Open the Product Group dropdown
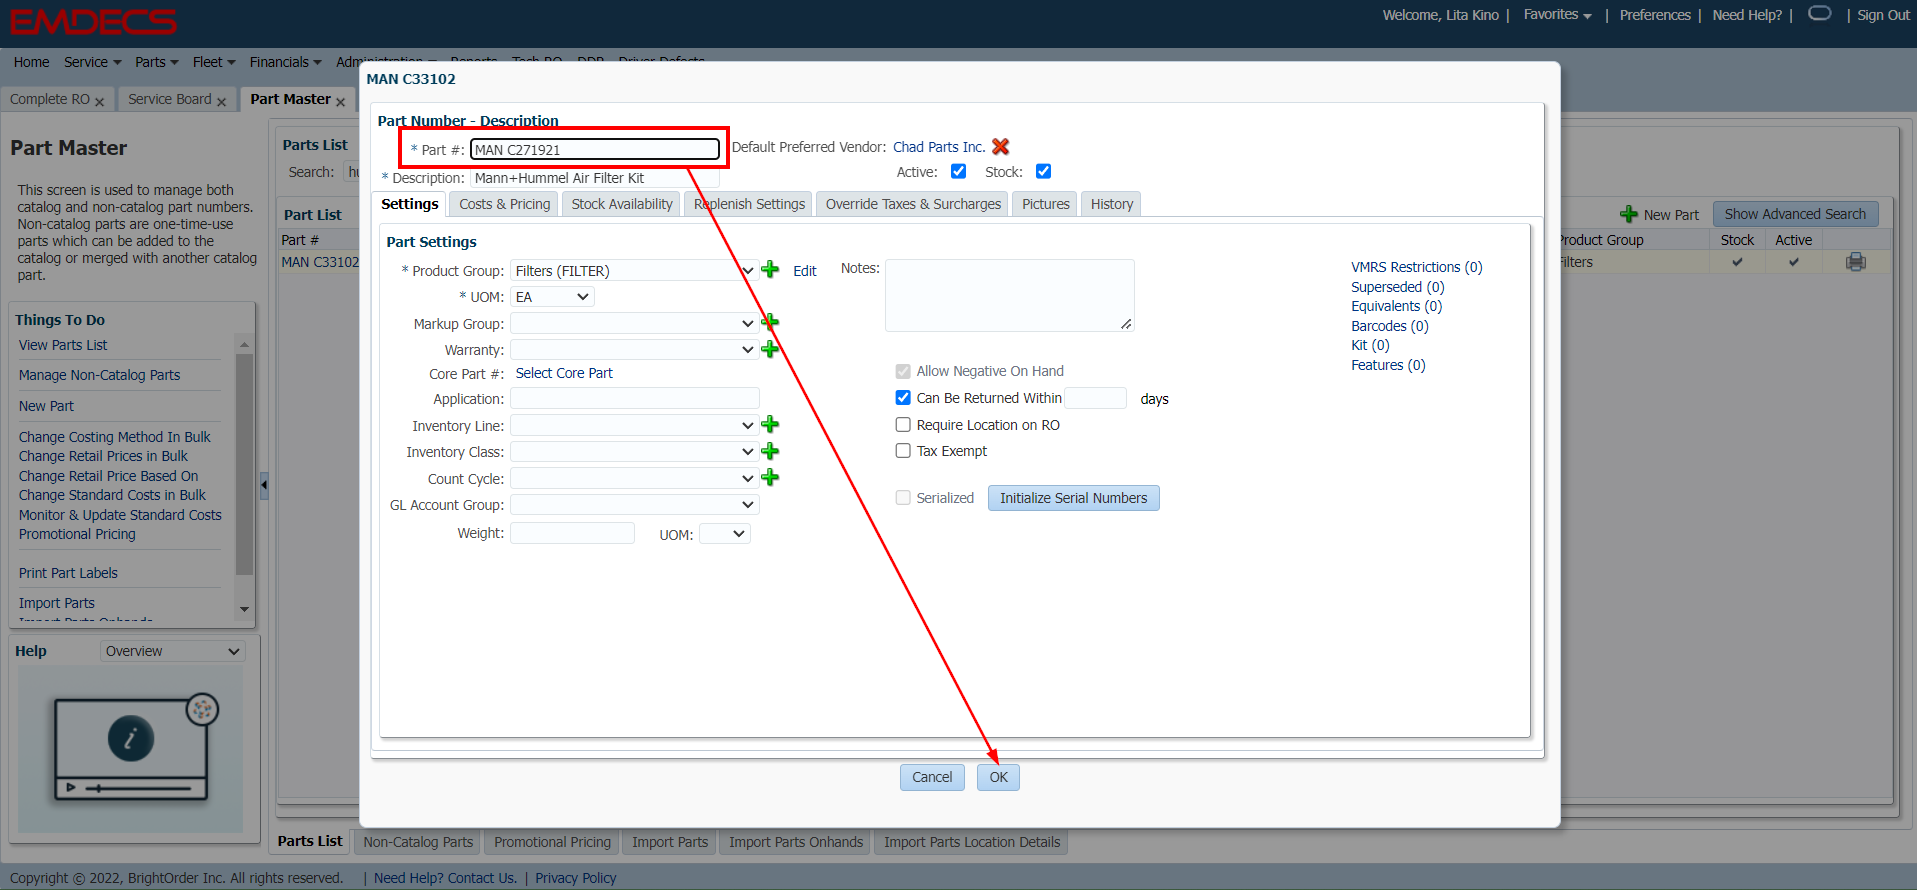The width and height of the screenshot is (1917, 890). (634, 270)
